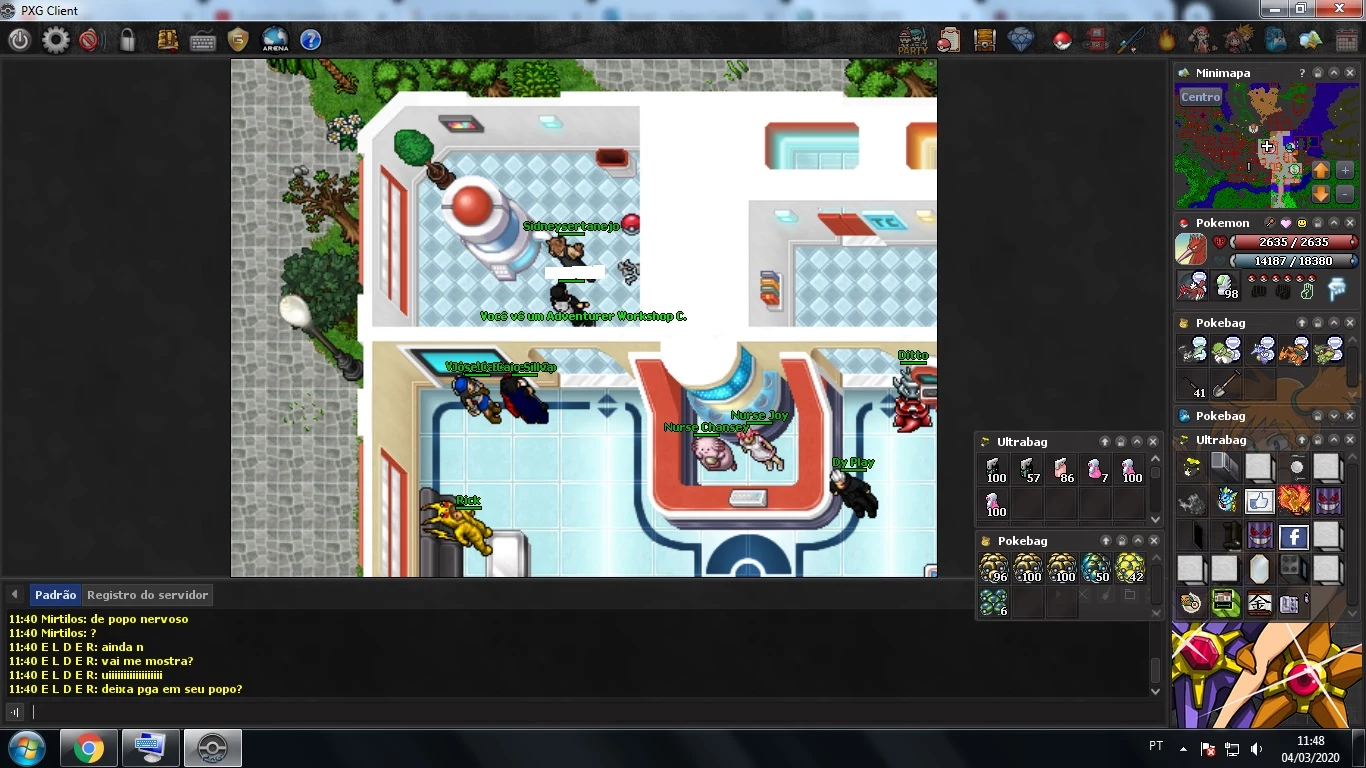
Task: Open the blue question mark help icon
Action: tap(311, 40)
